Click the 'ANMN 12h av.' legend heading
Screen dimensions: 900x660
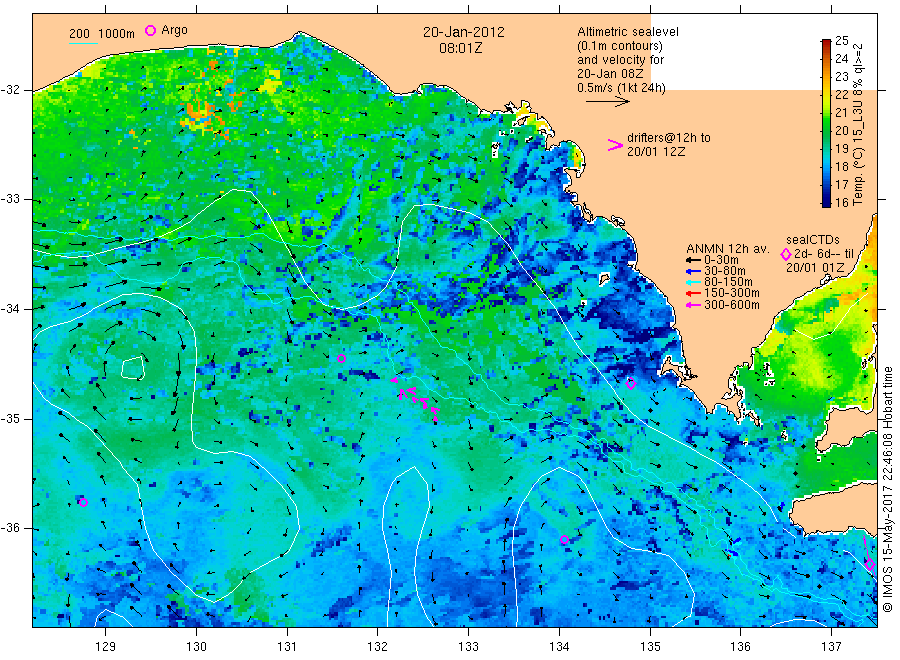(x=727, y=249)
